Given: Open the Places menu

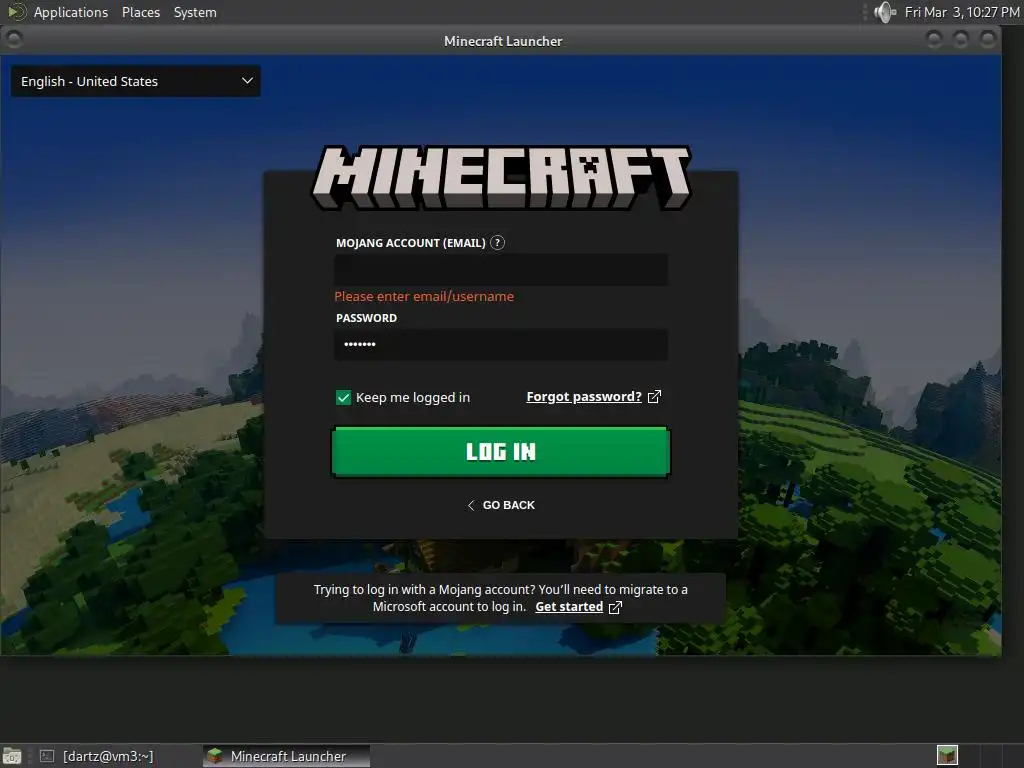Looking at the screenshot, I should tap(141, 12).
